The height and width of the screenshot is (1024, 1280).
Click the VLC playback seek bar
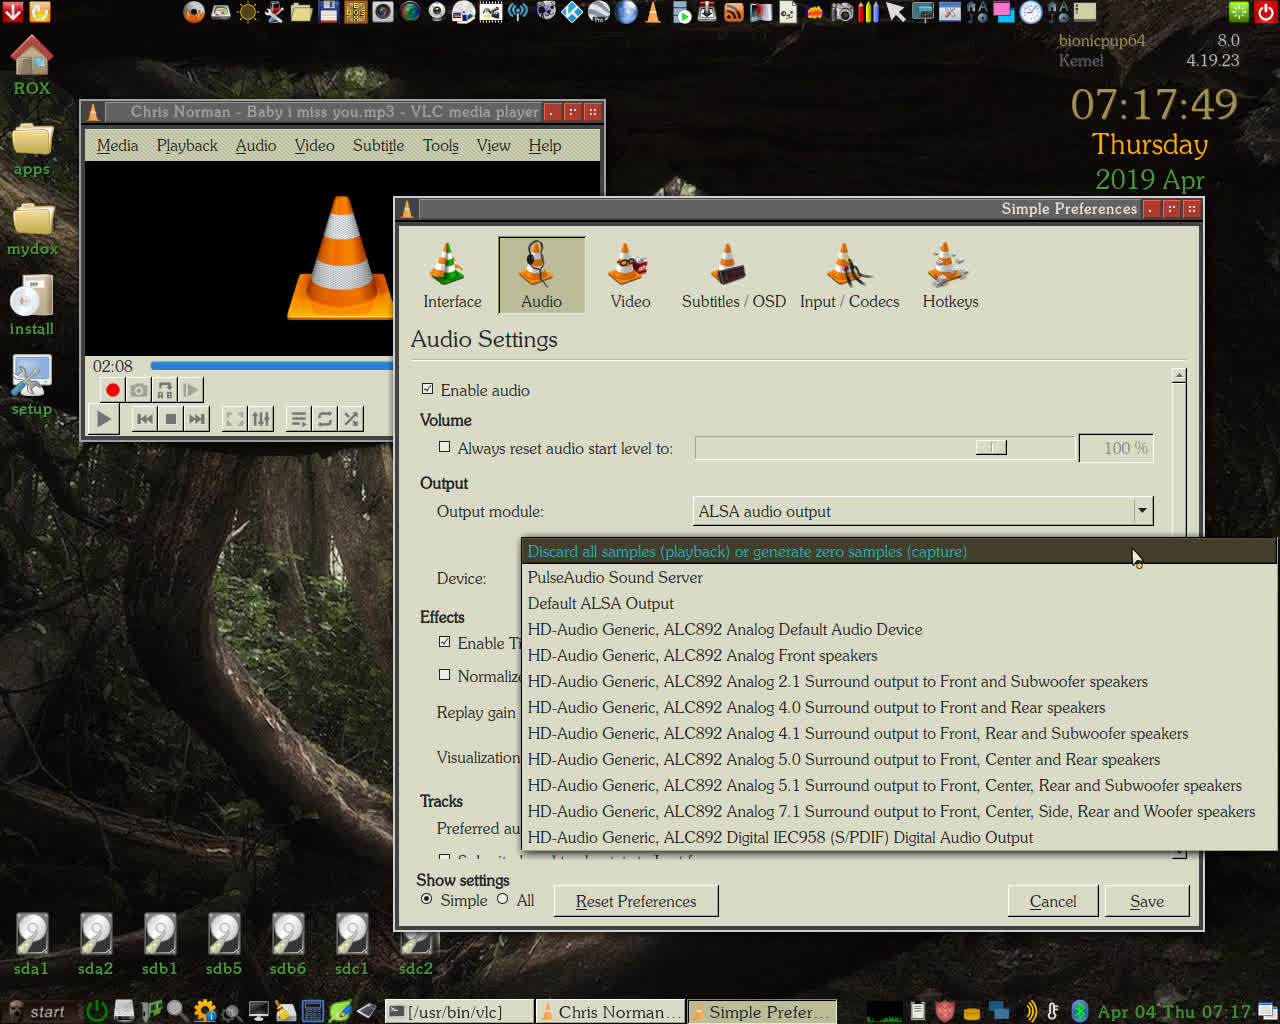point(271,366)
